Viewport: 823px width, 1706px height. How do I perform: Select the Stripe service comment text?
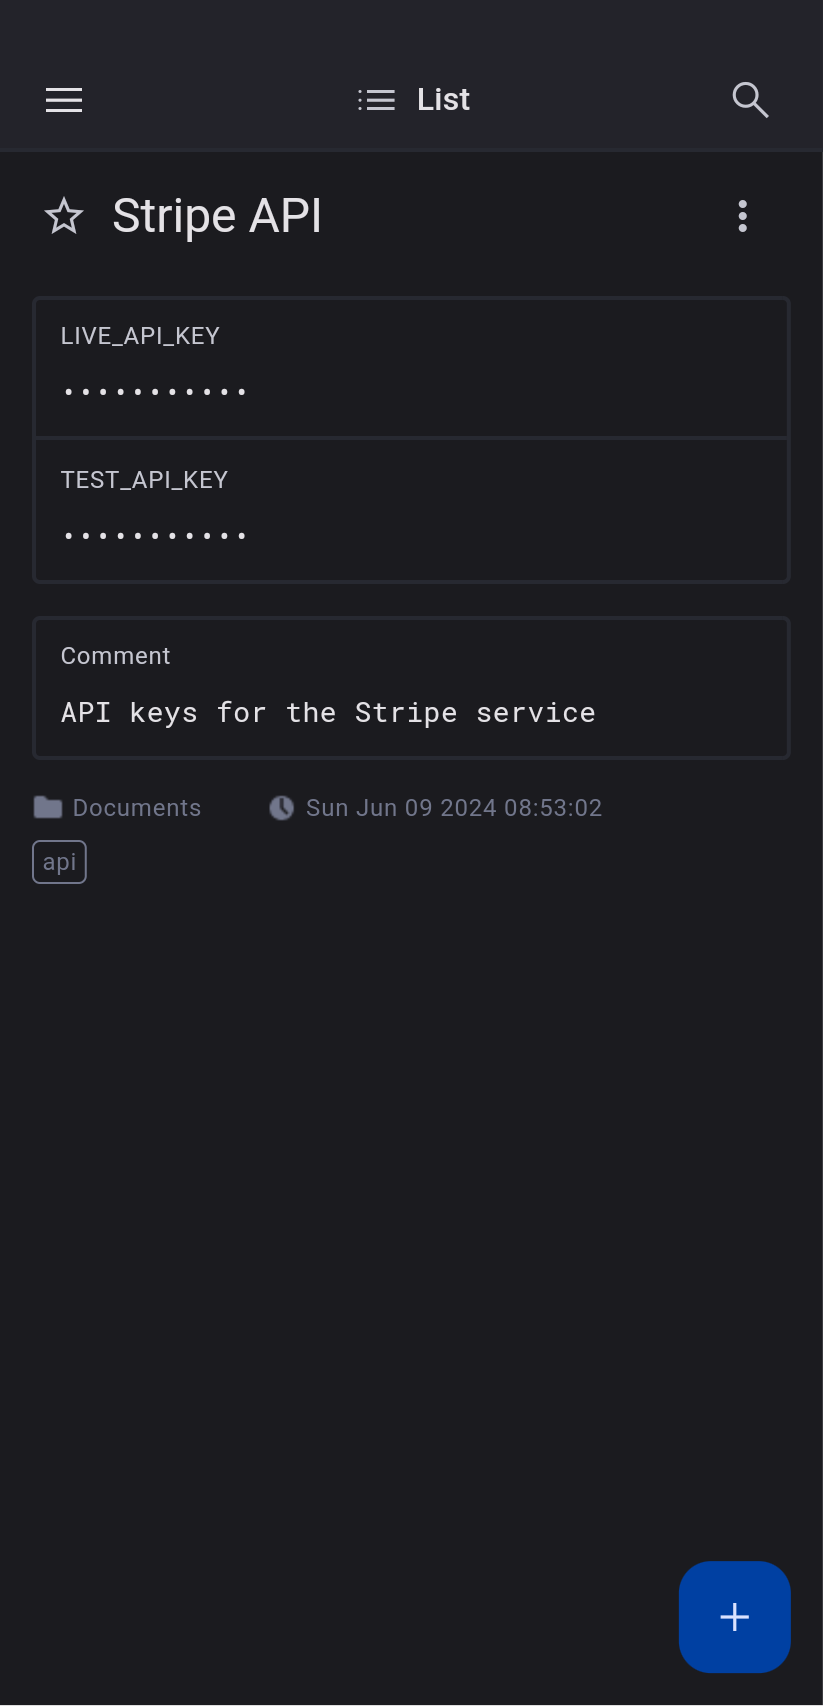(328, 713)
